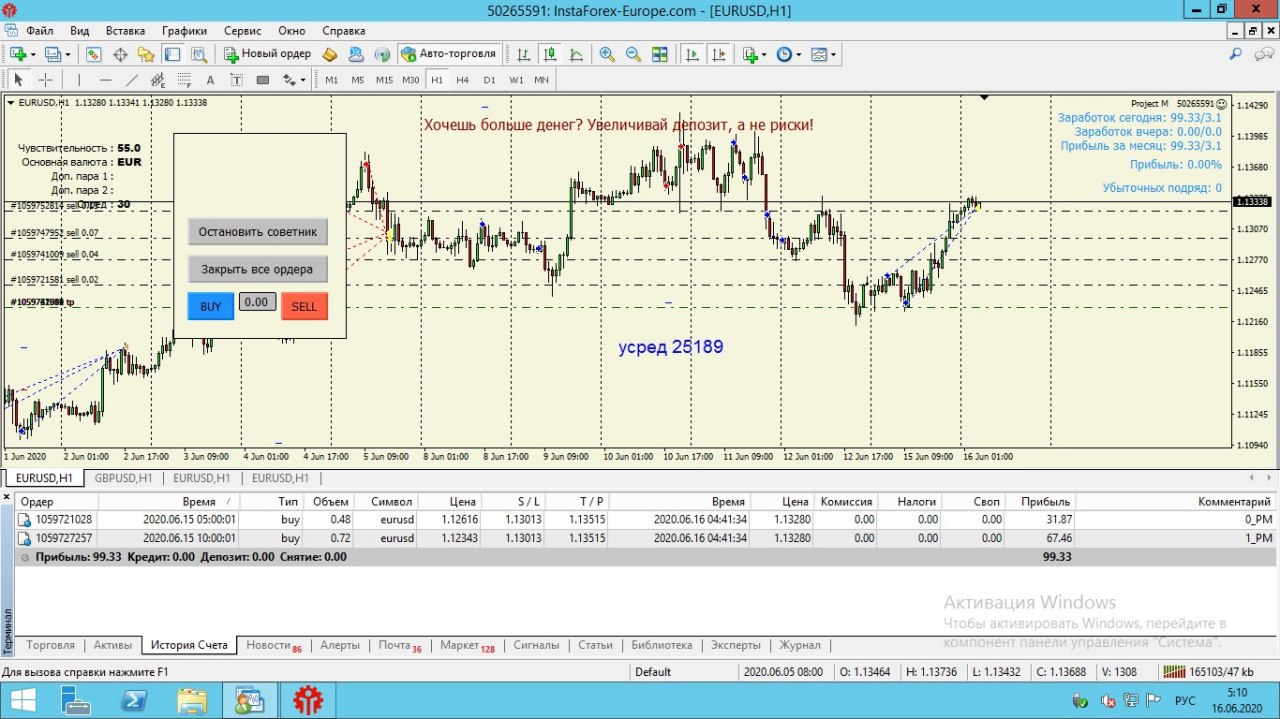Click the 0.00 lot input field
Screen dimensions: 1280x719
[x=257, y=301]
